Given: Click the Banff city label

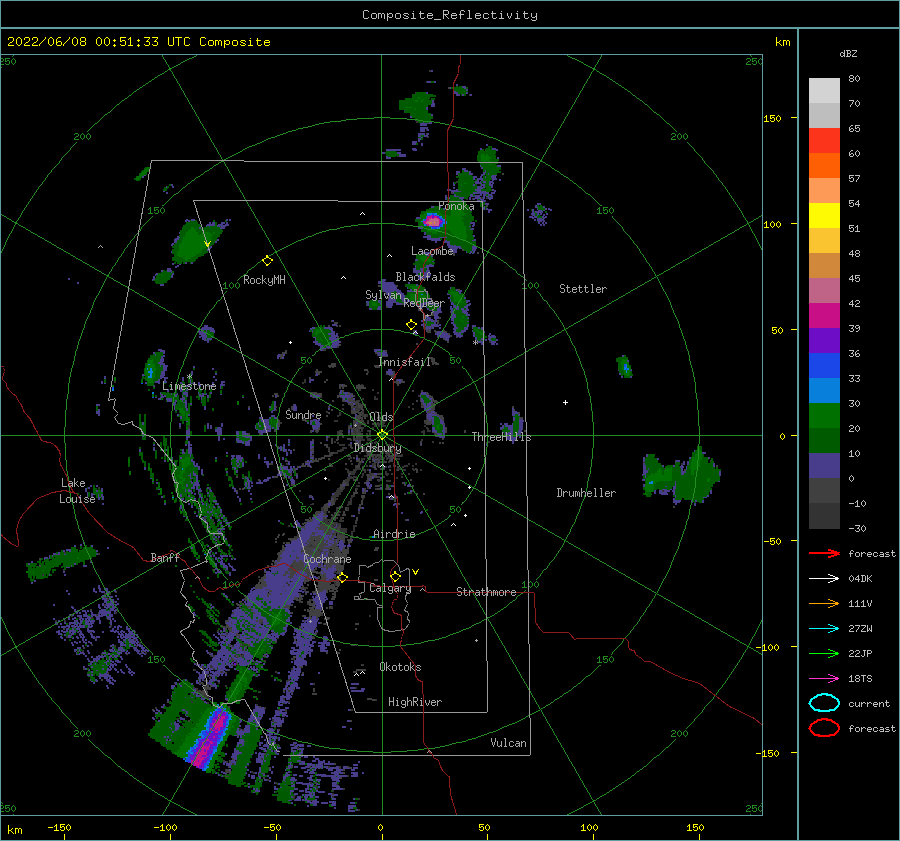Looking at the screenshot, I should point(165,557).
